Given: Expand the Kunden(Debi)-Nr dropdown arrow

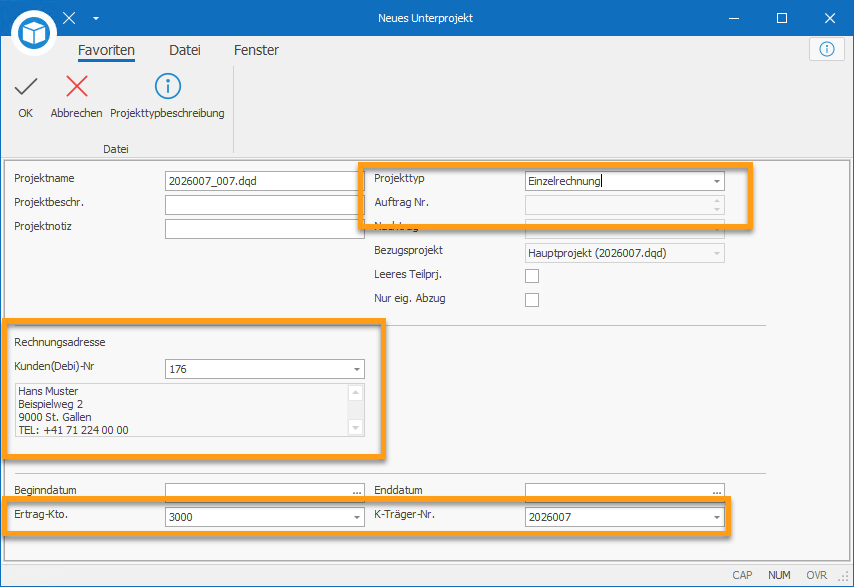Looking at the screenshot, I should 357,369.
